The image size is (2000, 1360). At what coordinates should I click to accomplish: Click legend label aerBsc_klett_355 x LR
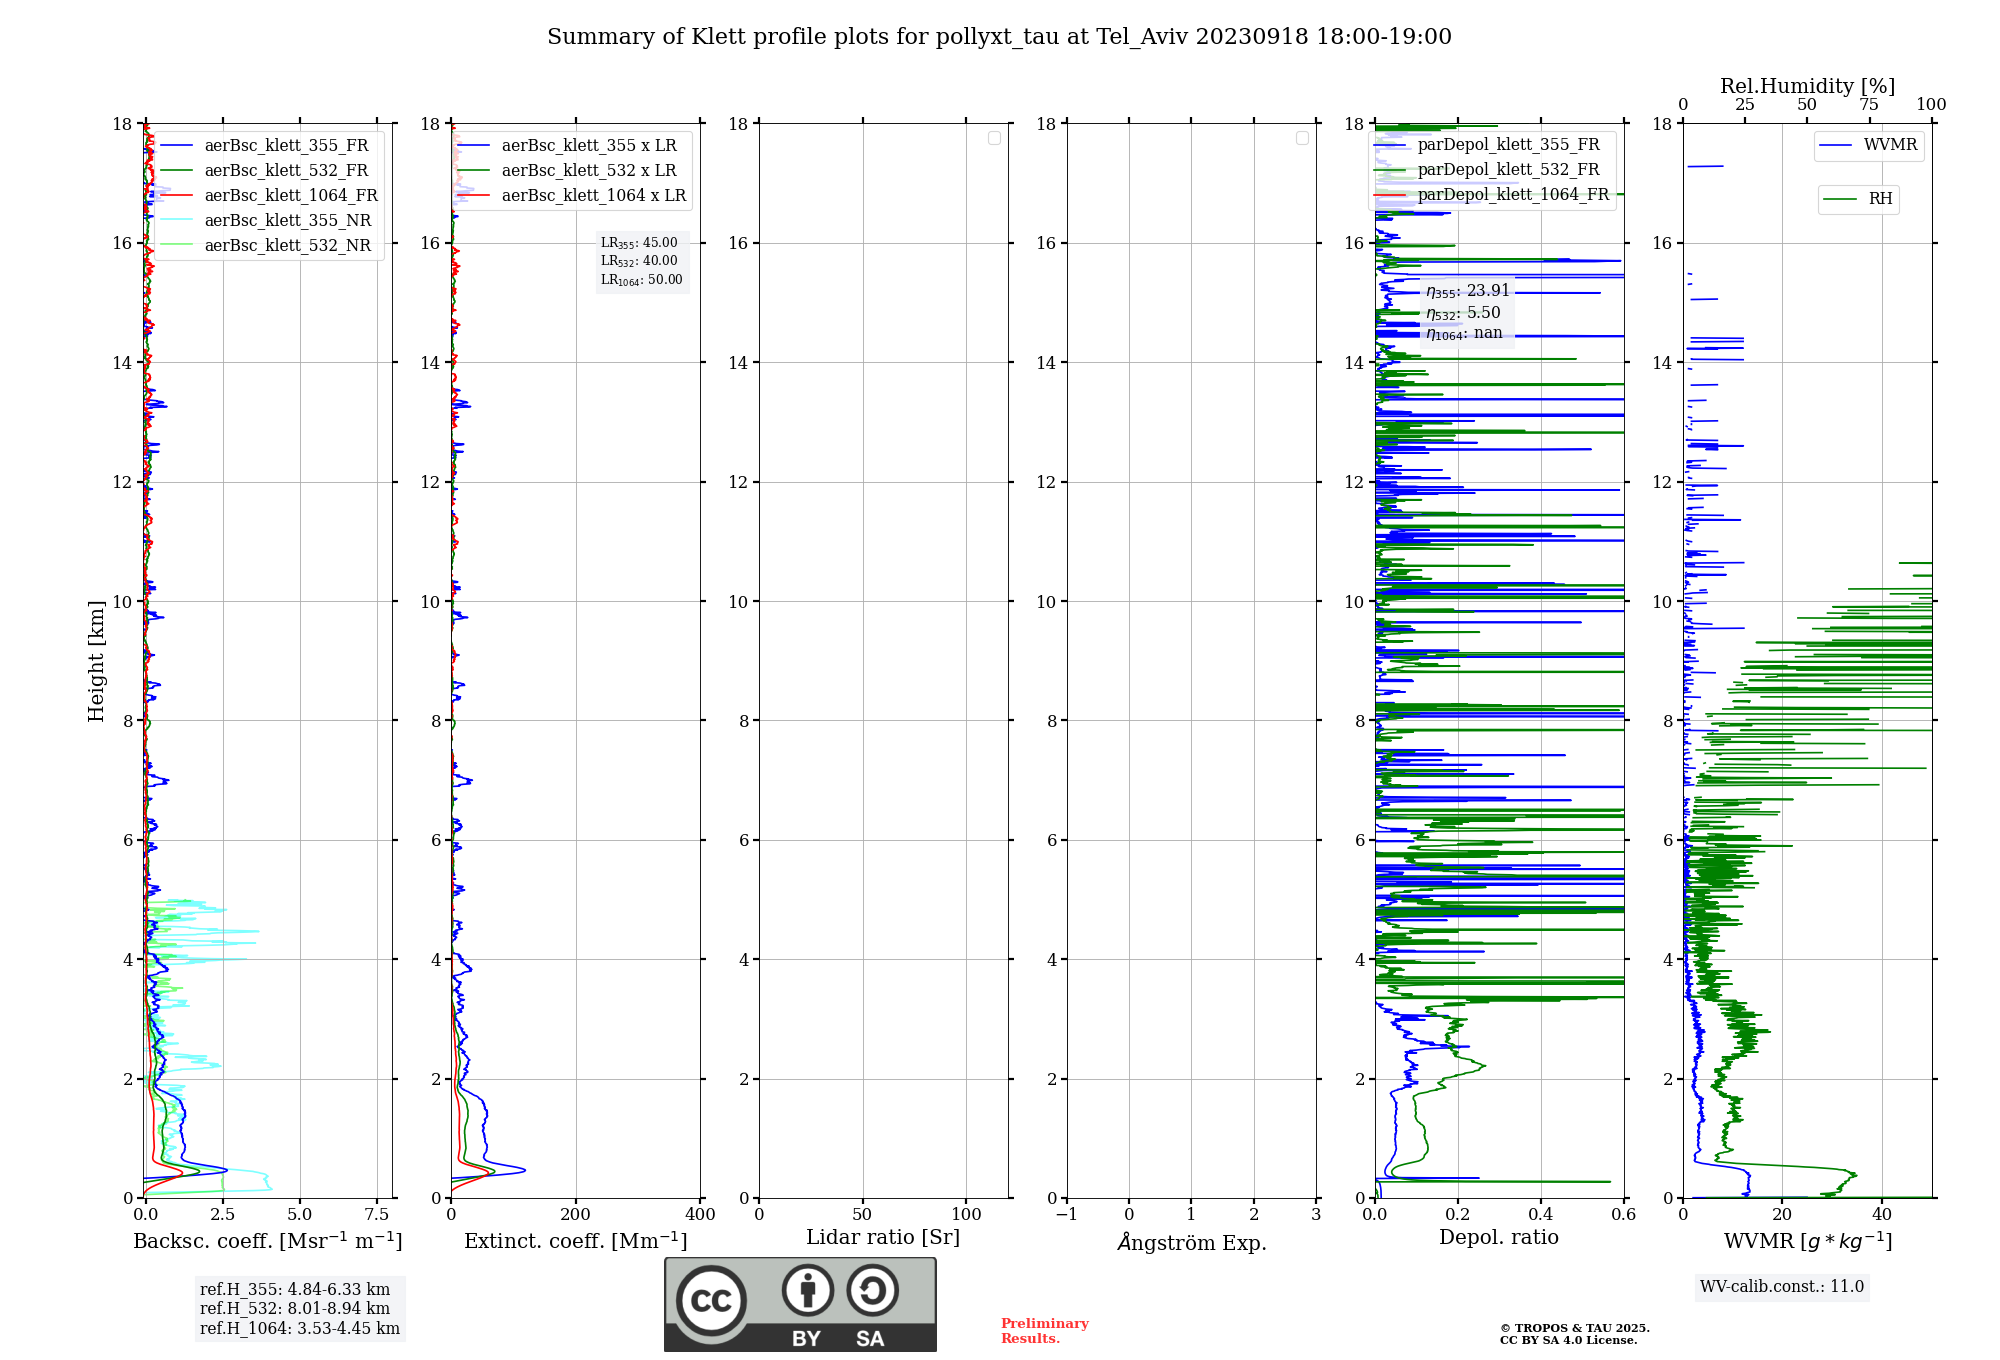click(x=589, y=145)
